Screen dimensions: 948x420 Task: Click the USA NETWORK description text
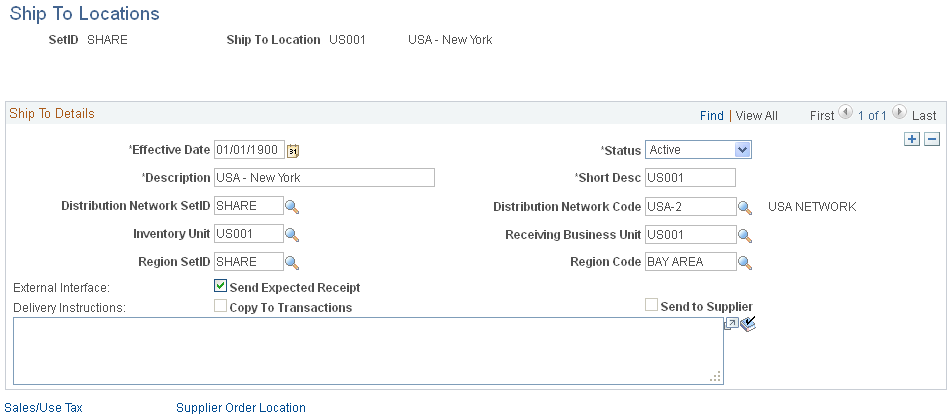pyautogui.click(x=812, y=207)
